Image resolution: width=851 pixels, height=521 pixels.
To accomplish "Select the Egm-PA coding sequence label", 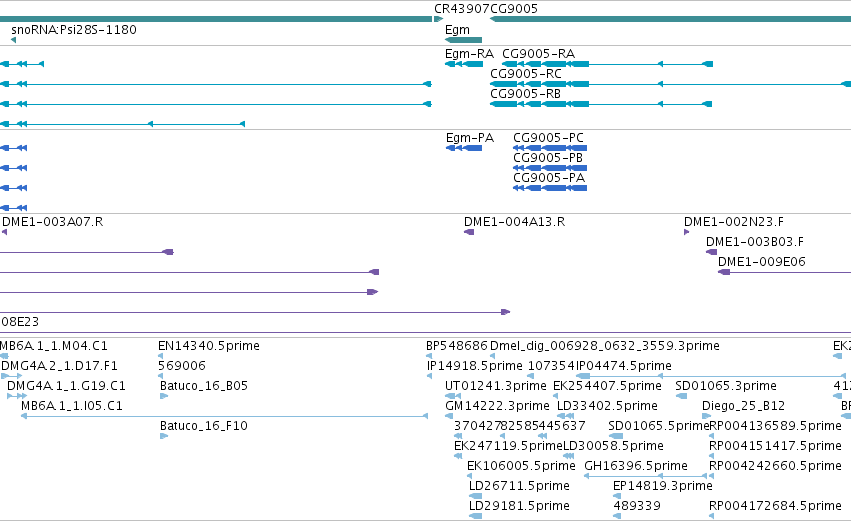I will (x=470, y=138).
